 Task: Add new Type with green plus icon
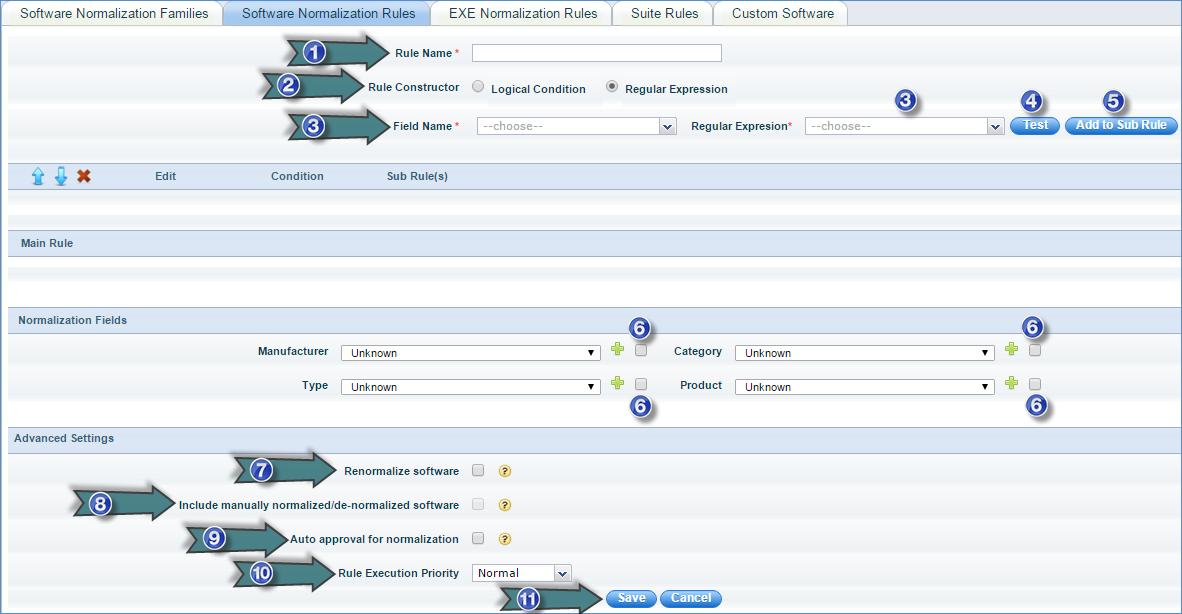[617, 384]
